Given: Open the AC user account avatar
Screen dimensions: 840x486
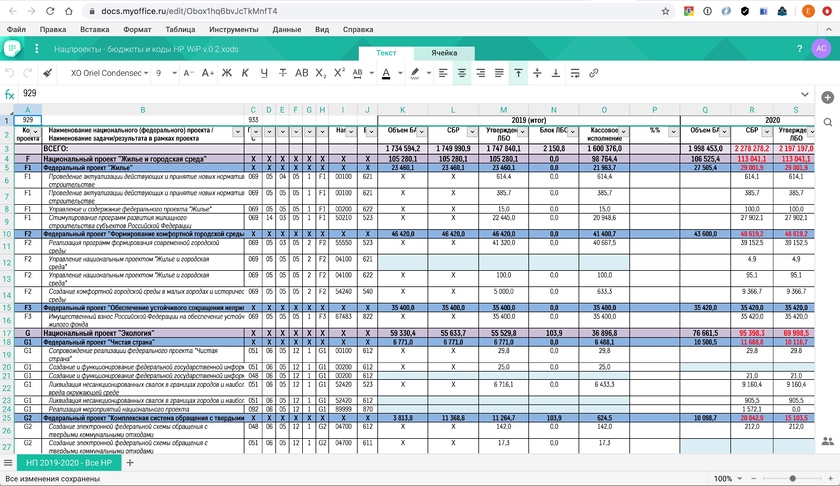Looking at the screenshot, I should click(x=819, y=50).
